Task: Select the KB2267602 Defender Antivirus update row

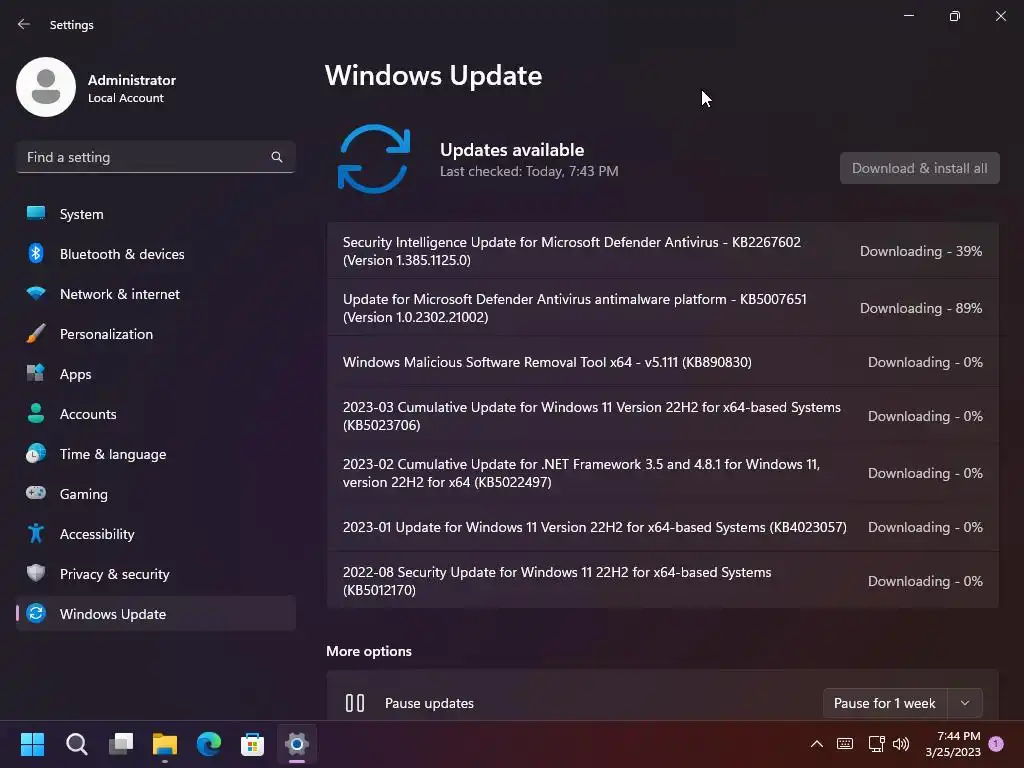Action: [x=663, y=251]
